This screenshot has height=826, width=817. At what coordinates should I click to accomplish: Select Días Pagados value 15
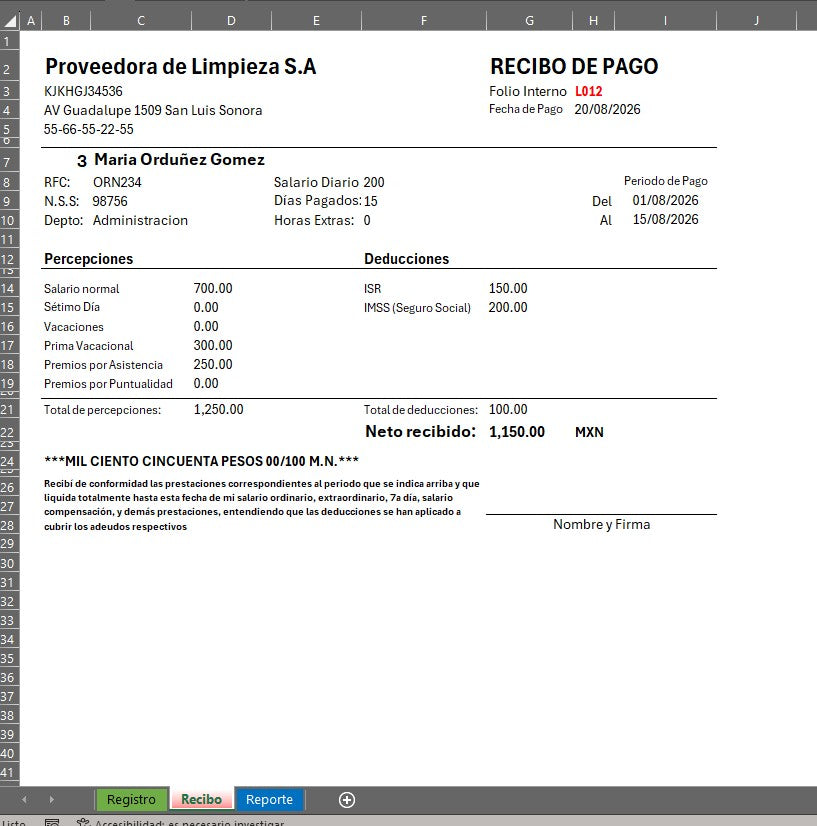click(x=370, y=201)
